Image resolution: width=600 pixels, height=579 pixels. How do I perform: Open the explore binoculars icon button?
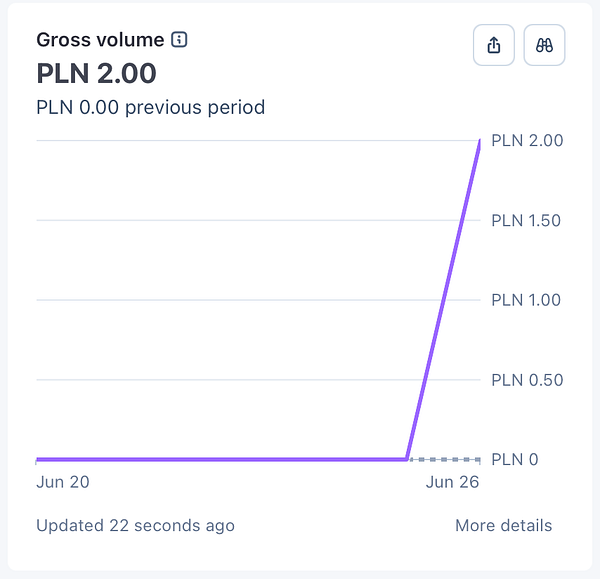544,45
